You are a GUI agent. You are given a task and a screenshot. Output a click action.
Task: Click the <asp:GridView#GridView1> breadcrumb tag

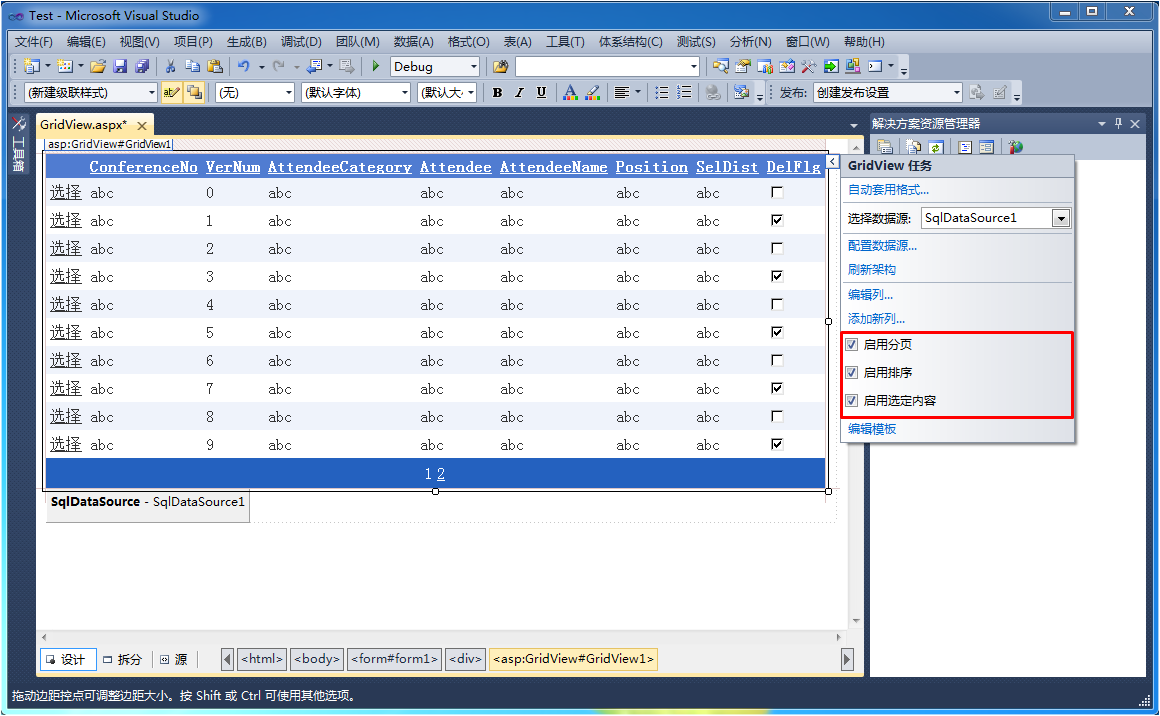click(573, 659)
